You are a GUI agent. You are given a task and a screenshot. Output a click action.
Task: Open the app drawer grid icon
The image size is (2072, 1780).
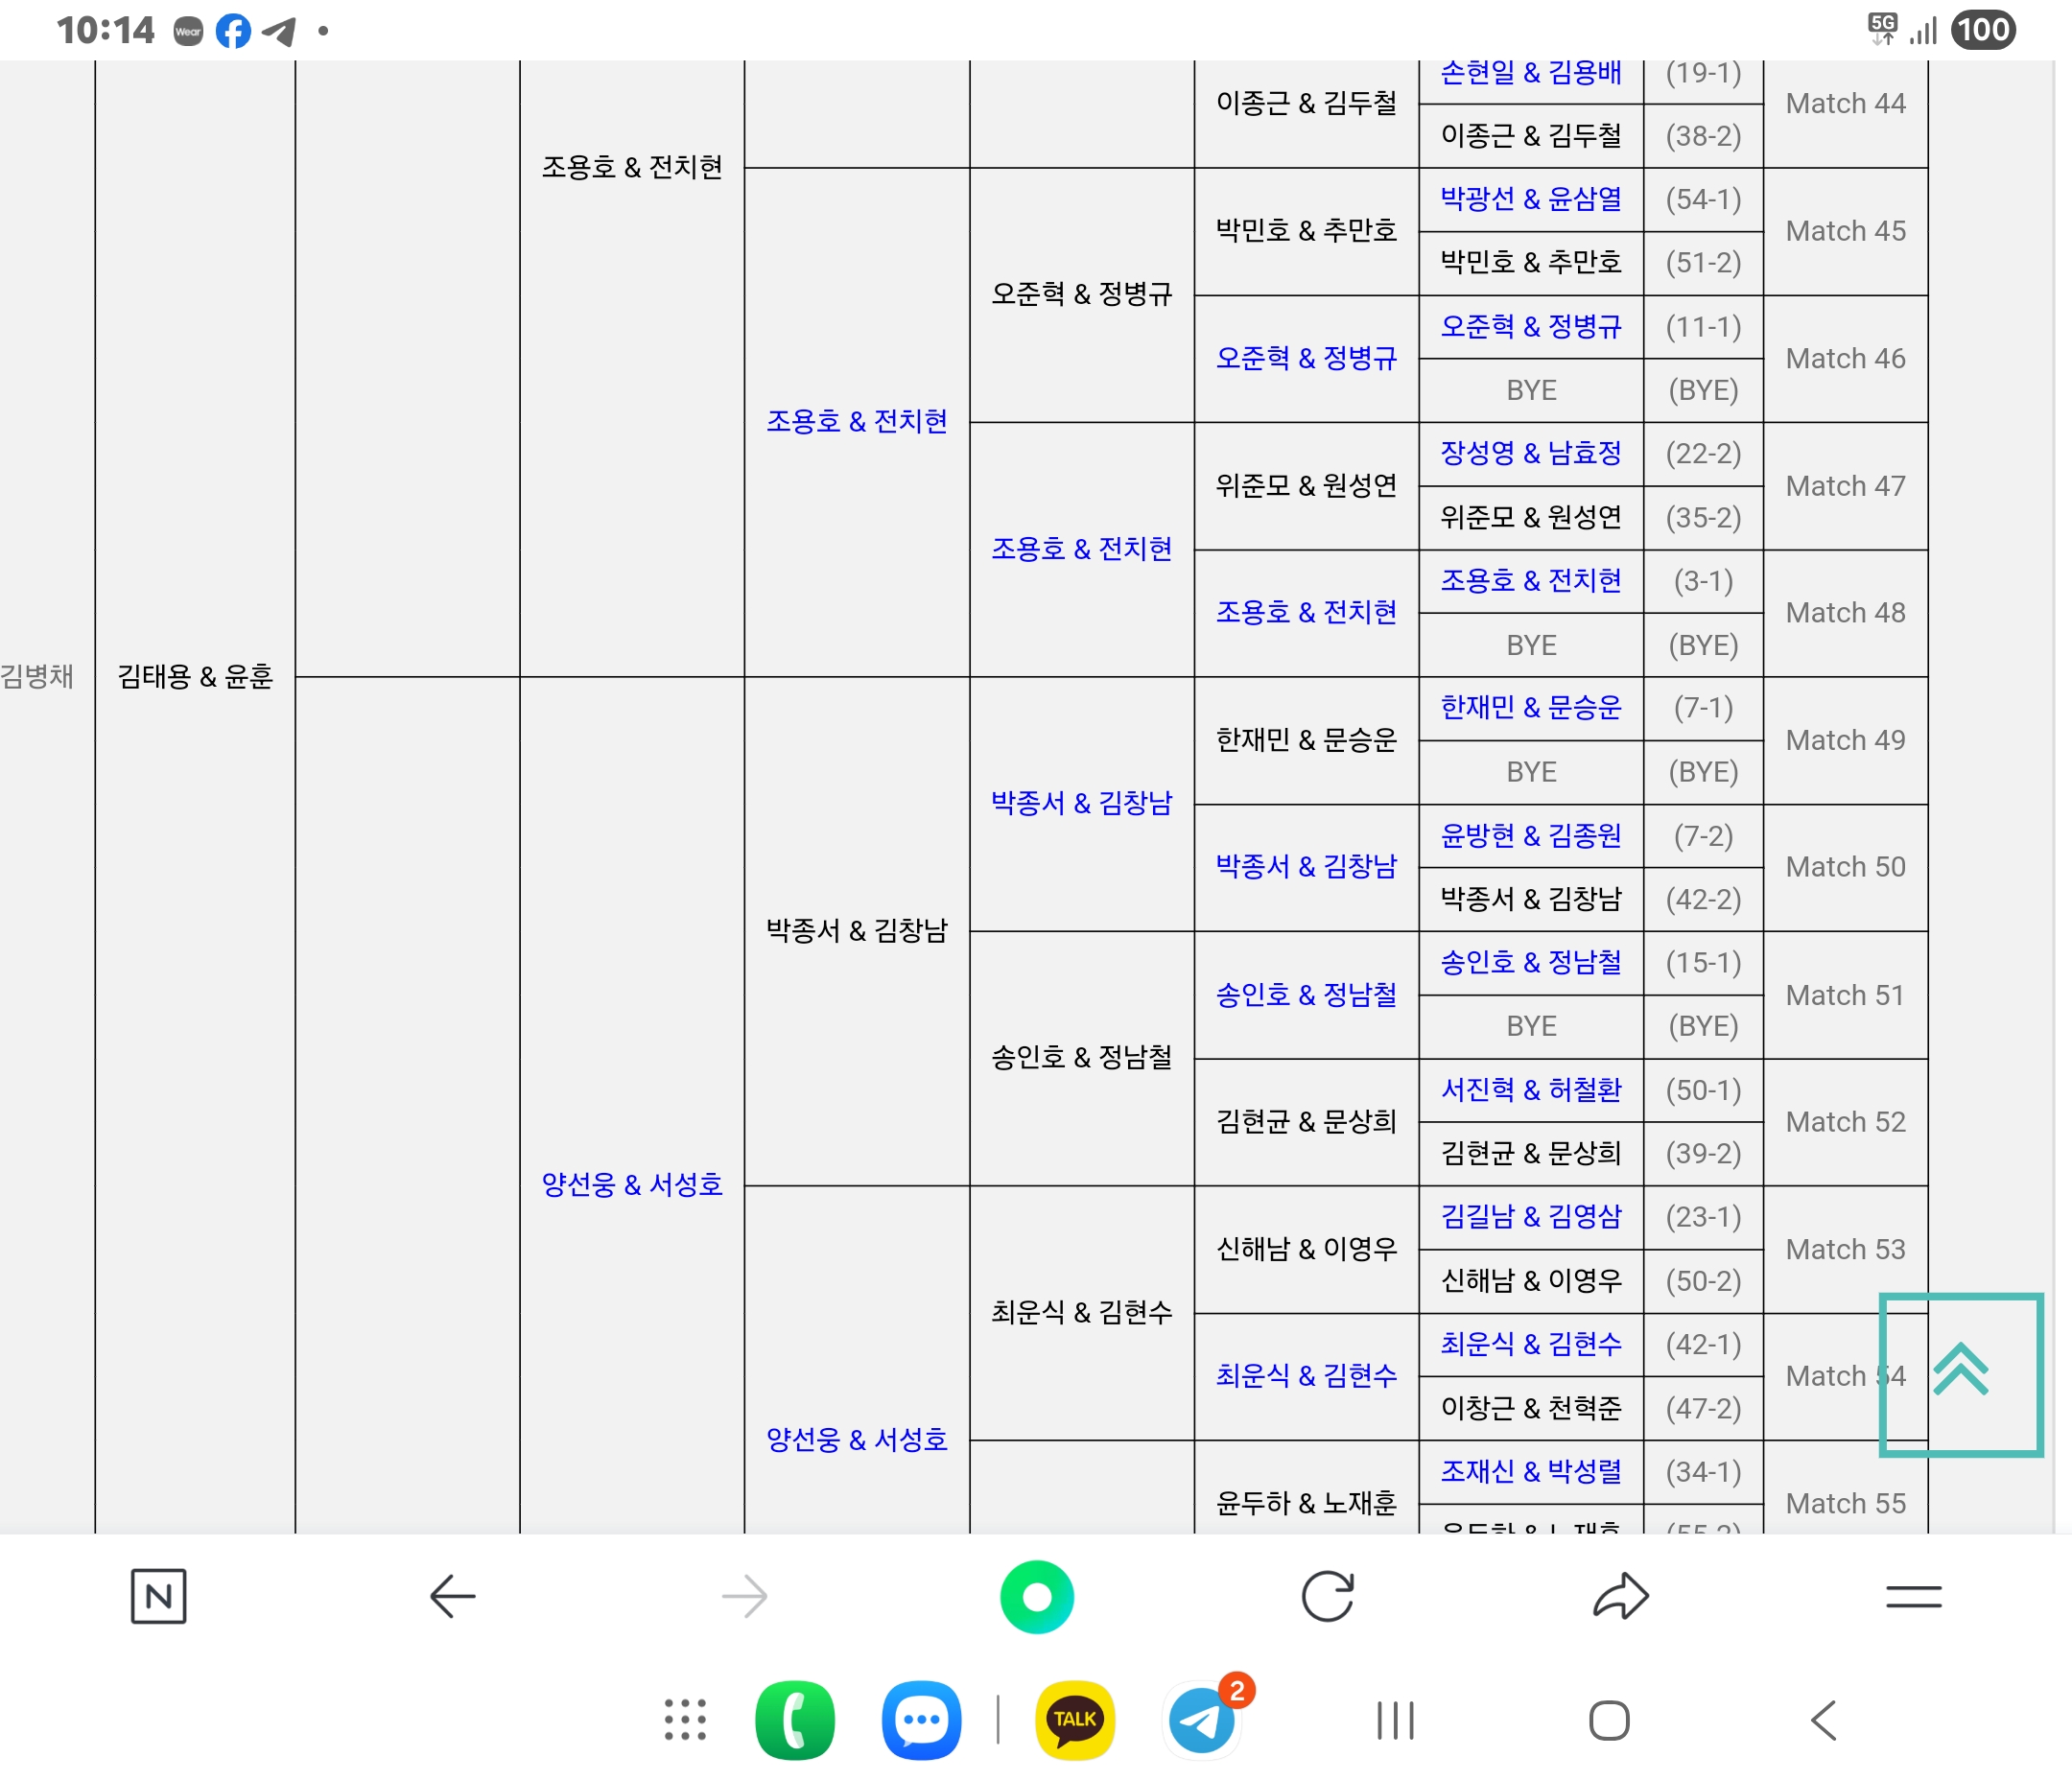pos(685,1719)
